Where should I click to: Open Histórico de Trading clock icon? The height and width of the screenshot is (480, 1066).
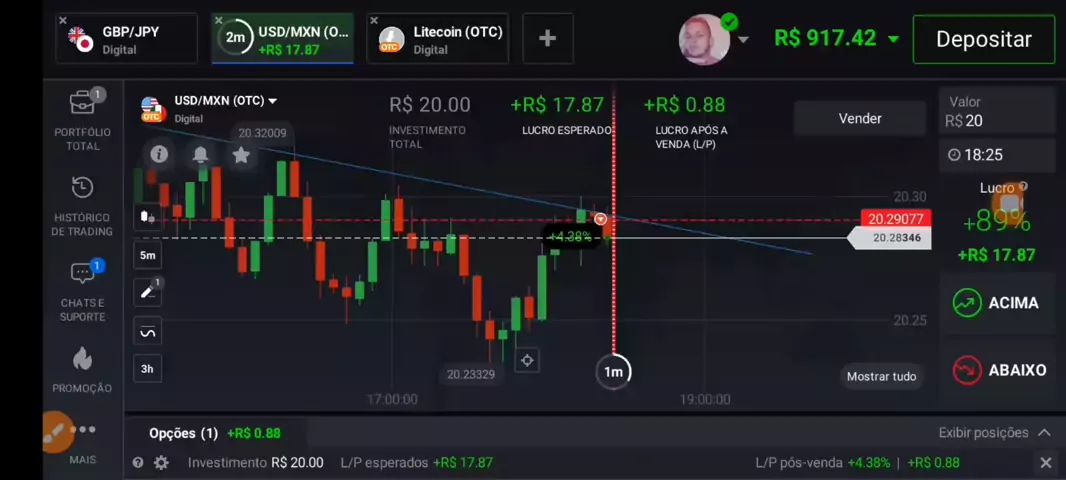pos(83,187)
